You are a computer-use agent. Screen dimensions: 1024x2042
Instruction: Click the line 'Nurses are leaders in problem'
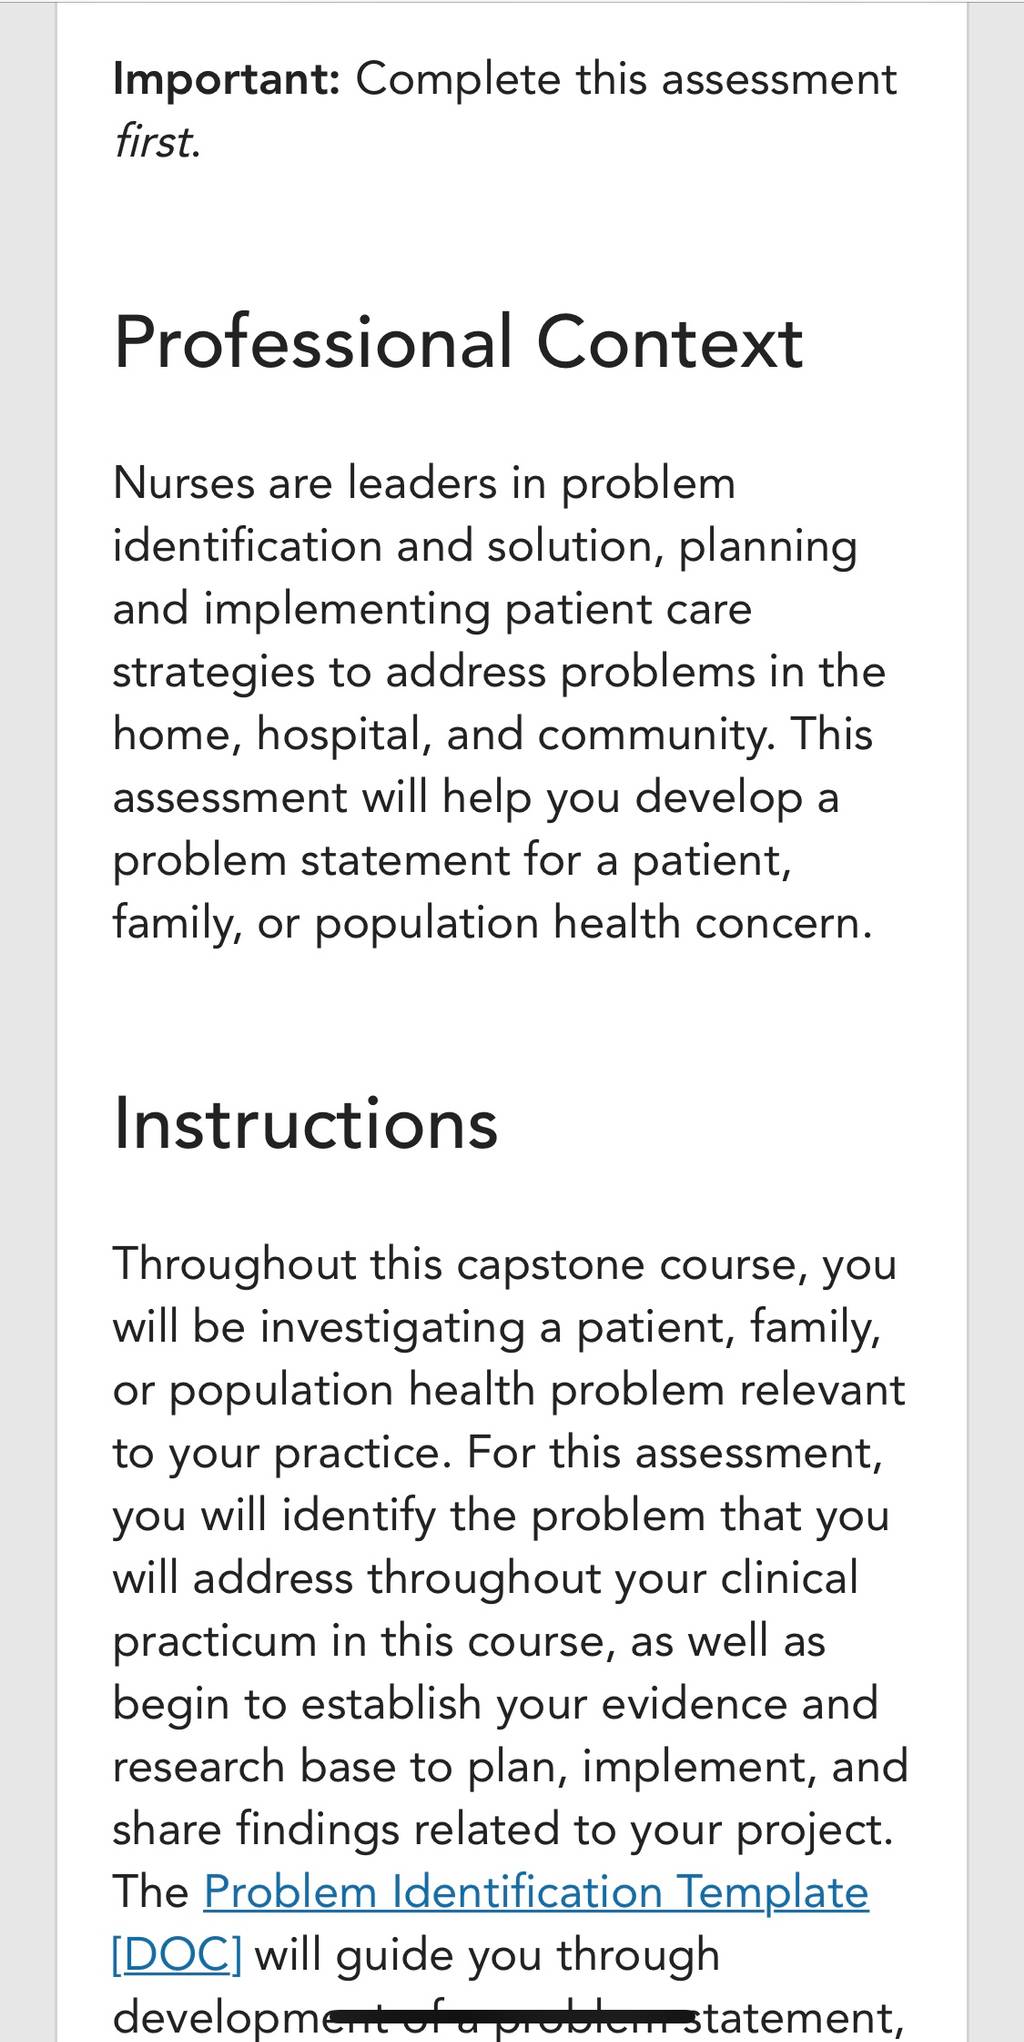pyautogui.click(x=424, y=483)
